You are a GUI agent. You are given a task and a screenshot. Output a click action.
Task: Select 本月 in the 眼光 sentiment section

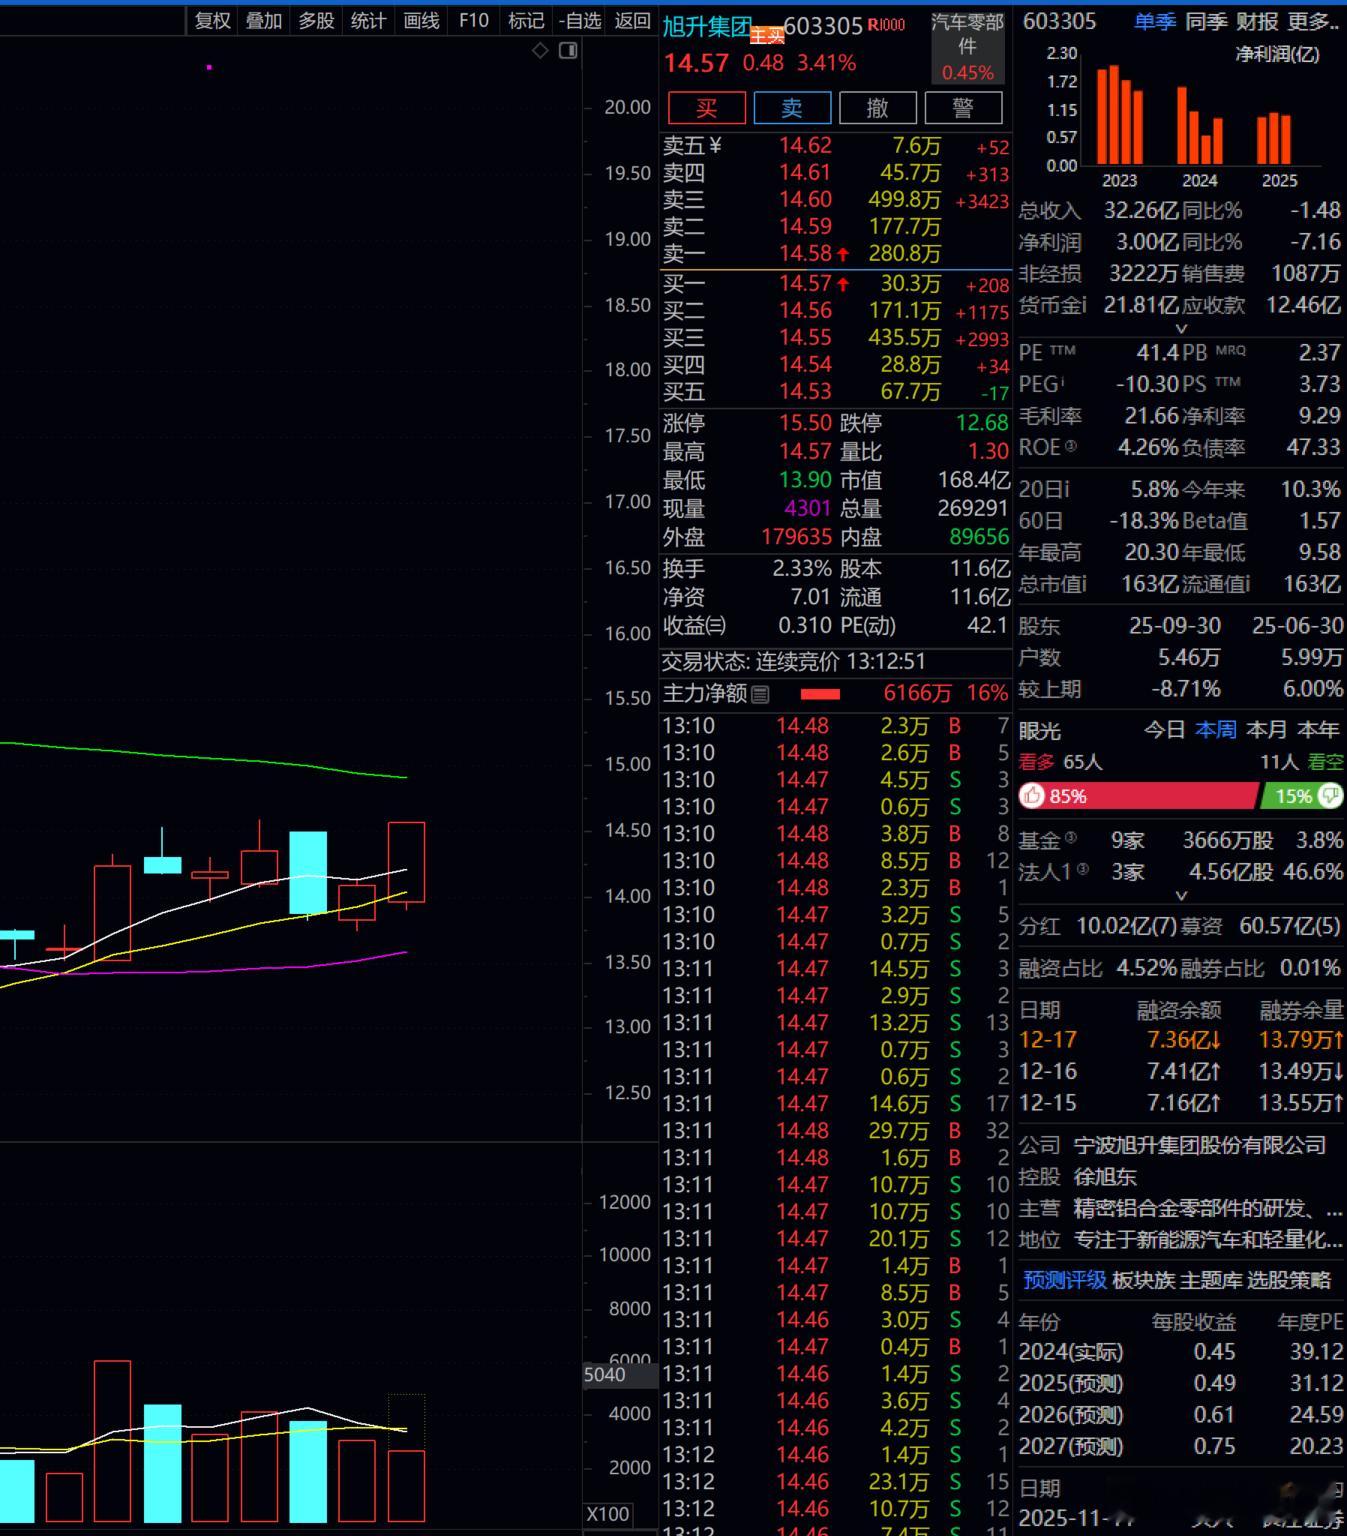tap(1267, 730)
